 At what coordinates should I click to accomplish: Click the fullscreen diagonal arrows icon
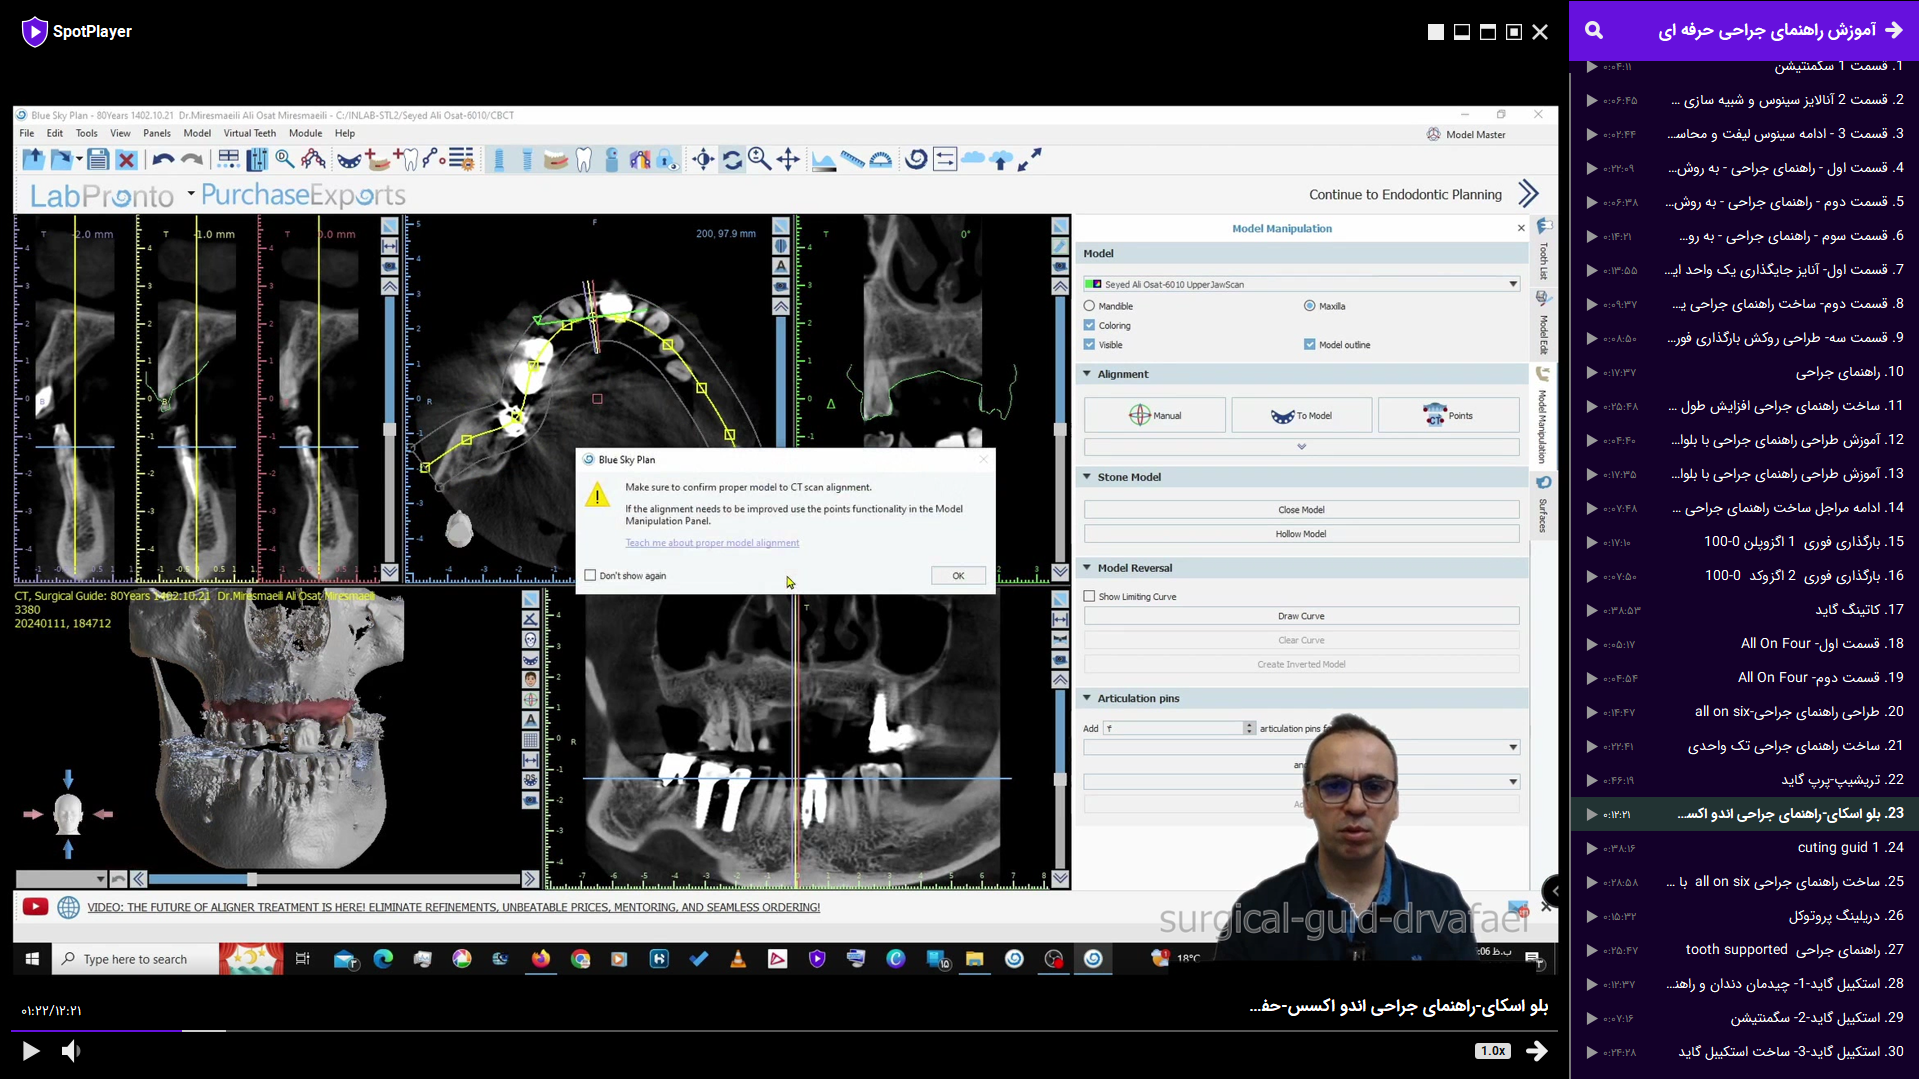point(1030,159)
